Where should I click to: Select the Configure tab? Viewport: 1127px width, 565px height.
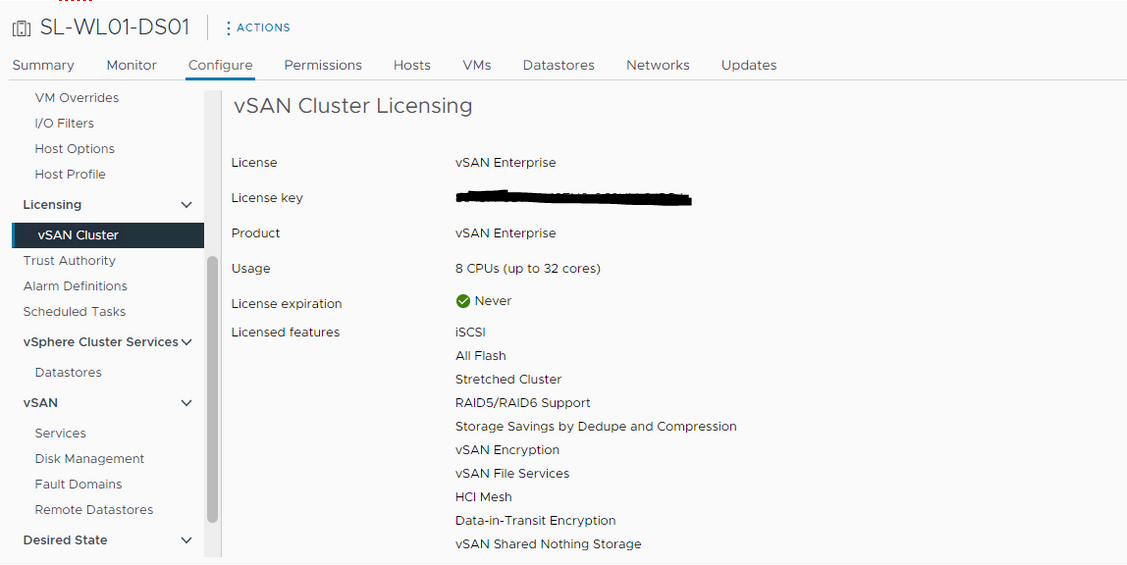(220, 65)
